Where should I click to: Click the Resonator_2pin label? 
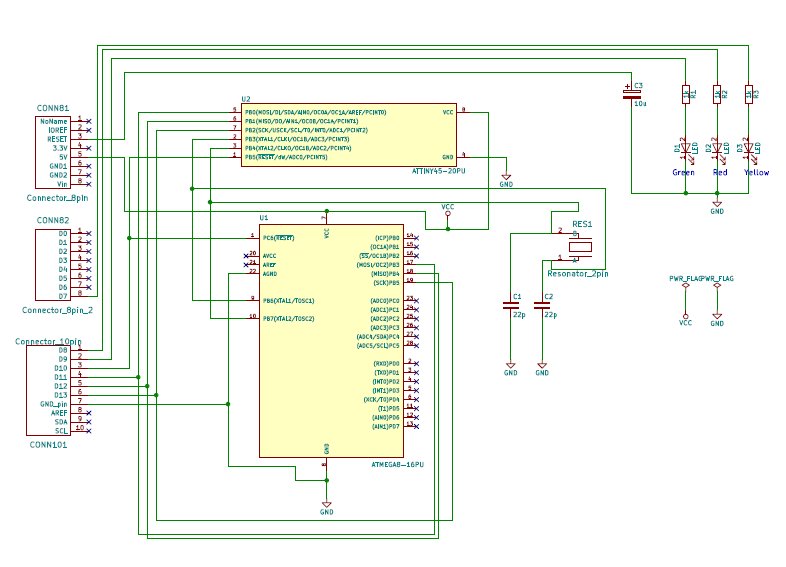[x=578, y=274]
